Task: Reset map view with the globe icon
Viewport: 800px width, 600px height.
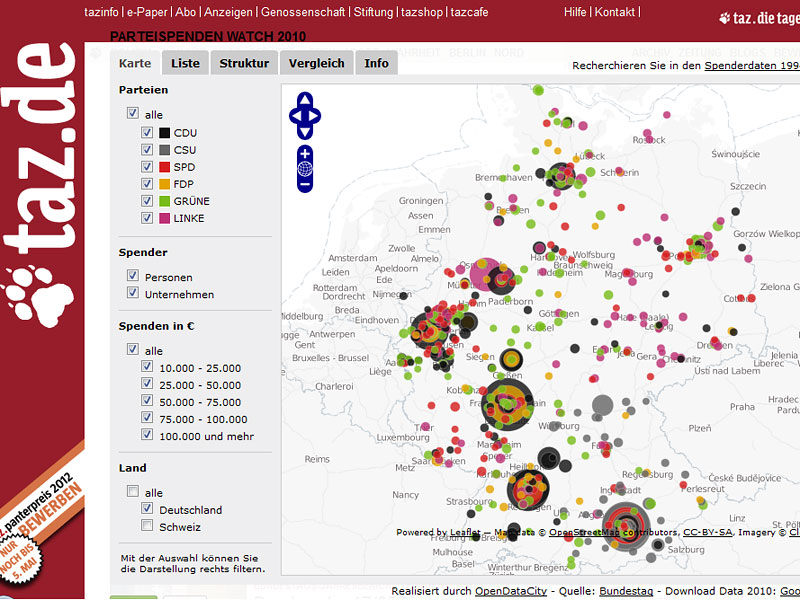Action: (x=305, y=168)
